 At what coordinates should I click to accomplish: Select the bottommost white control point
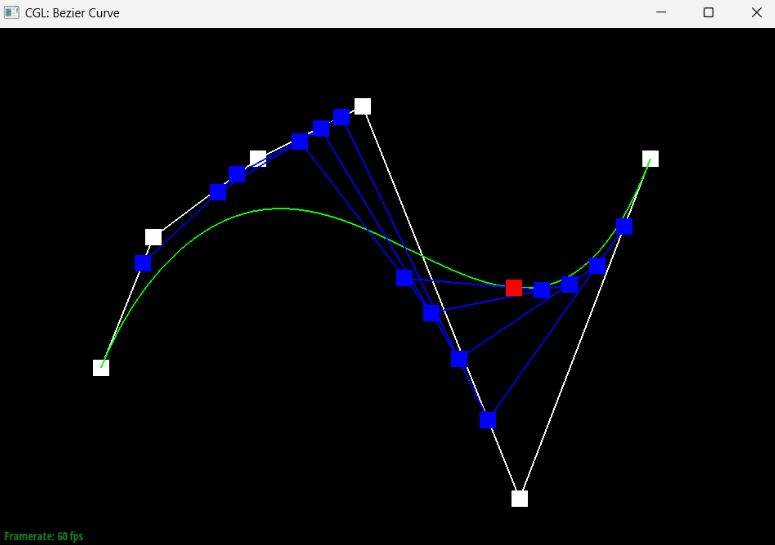point(519,498)
